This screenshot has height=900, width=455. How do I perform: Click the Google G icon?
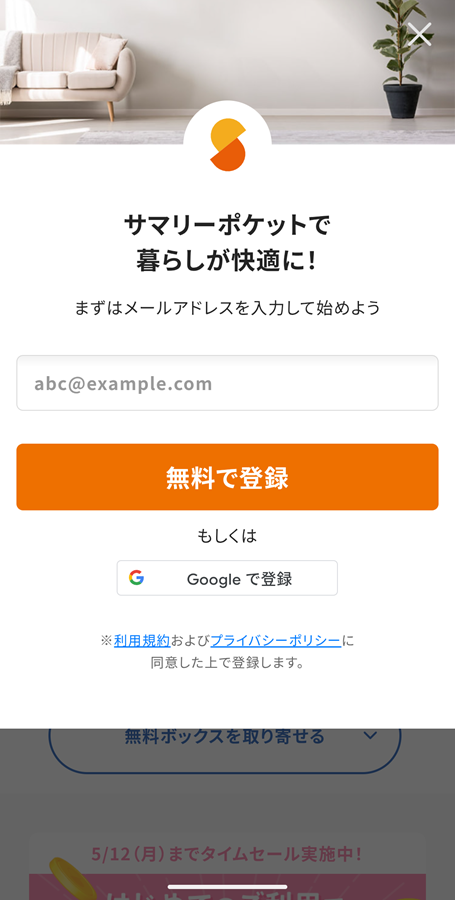tap(137, 577)
